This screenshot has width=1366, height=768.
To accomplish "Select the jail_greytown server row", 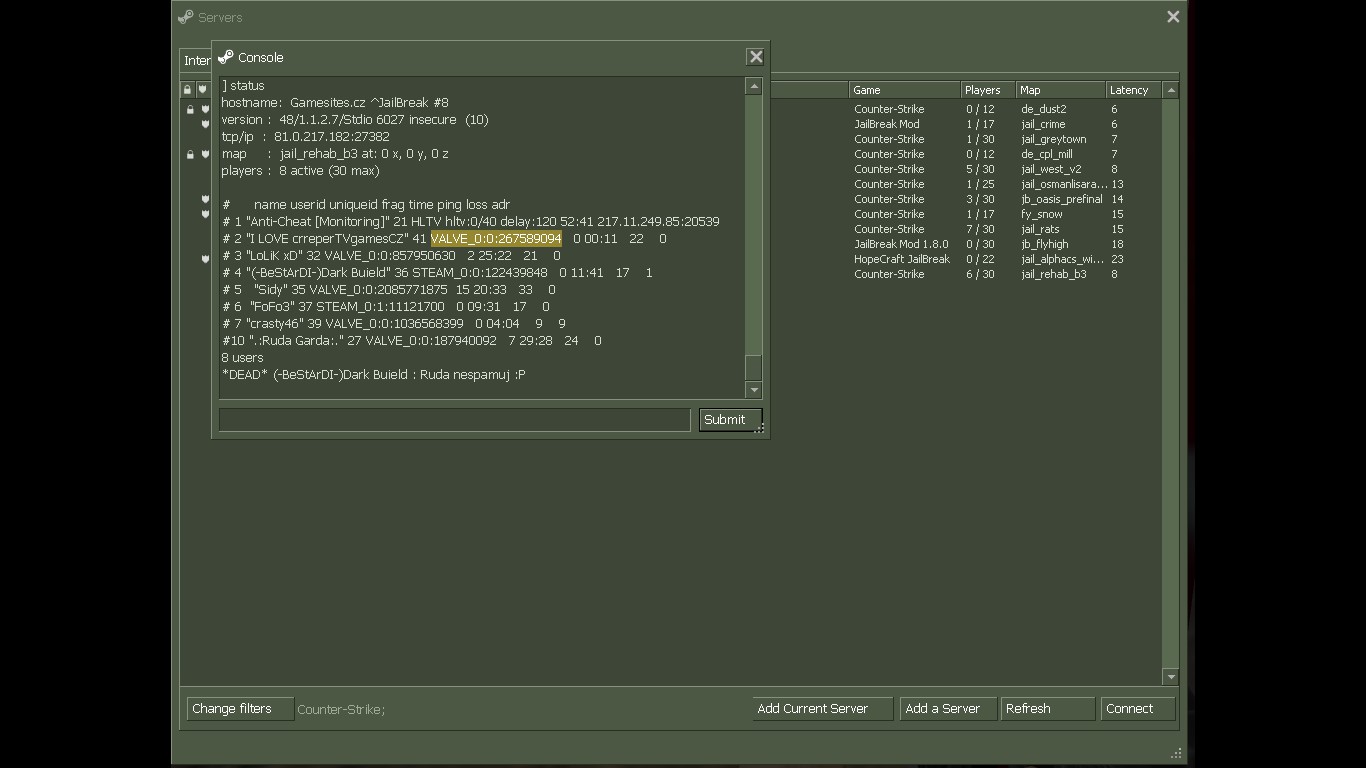I will [x=671, y=139].
